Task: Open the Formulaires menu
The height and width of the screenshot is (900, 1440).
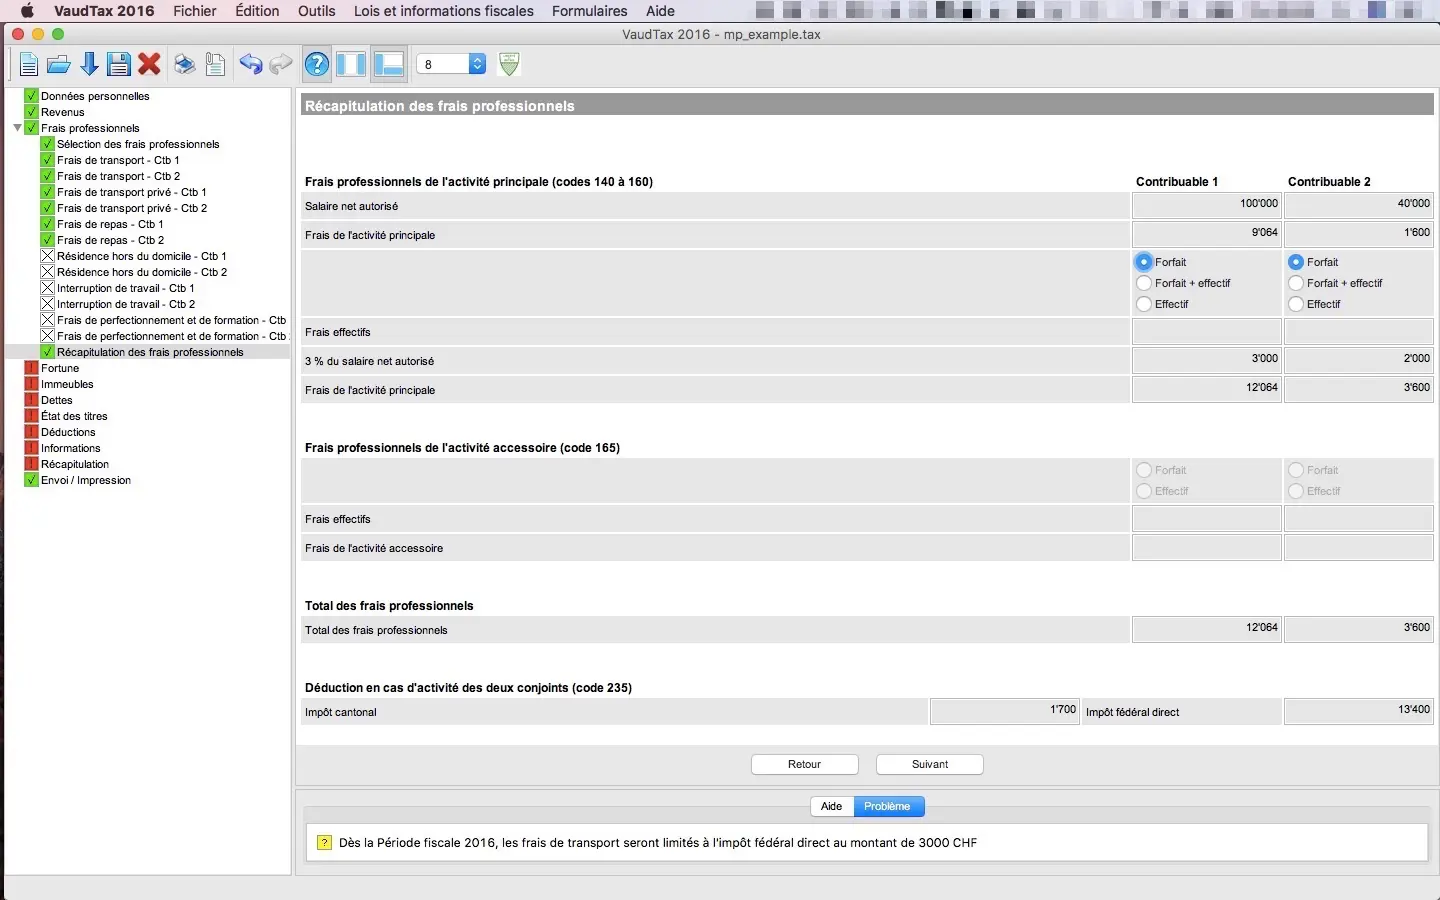Action: [590, 11]
